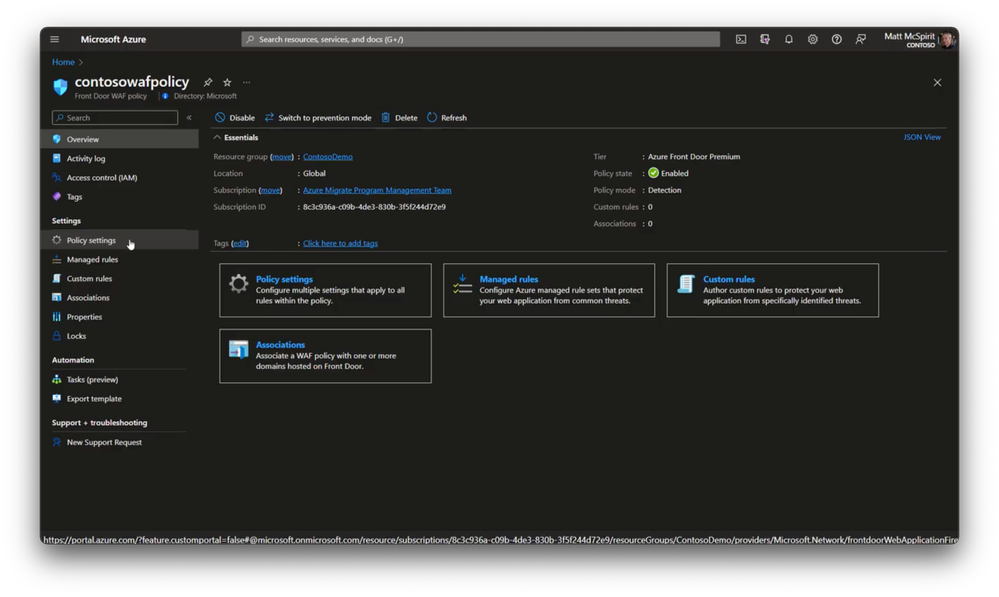Open Azure Migrate Program Management Team subscription
This screenshot has width=999, height=597.
point(377,191)
